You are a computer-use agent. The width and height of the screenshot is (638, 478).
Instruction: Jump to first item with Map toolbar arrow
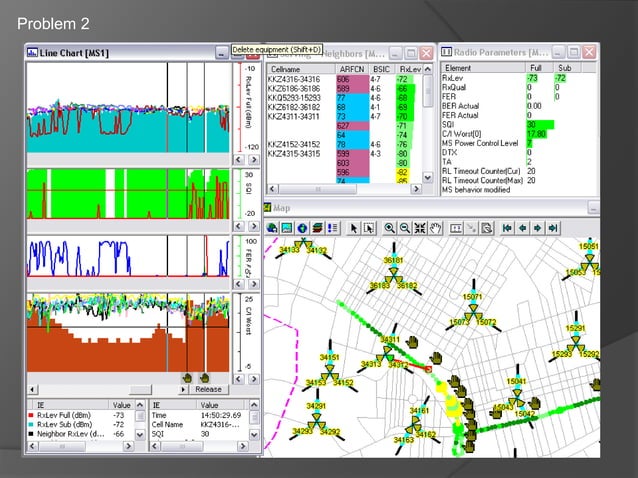click(507, 228)
